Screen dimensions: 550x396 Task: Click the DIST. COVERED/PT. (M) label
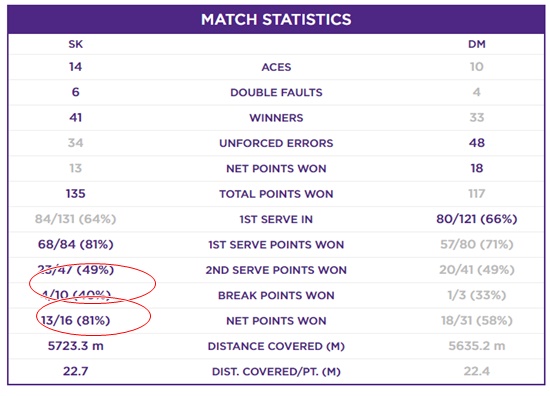[276, 371]
